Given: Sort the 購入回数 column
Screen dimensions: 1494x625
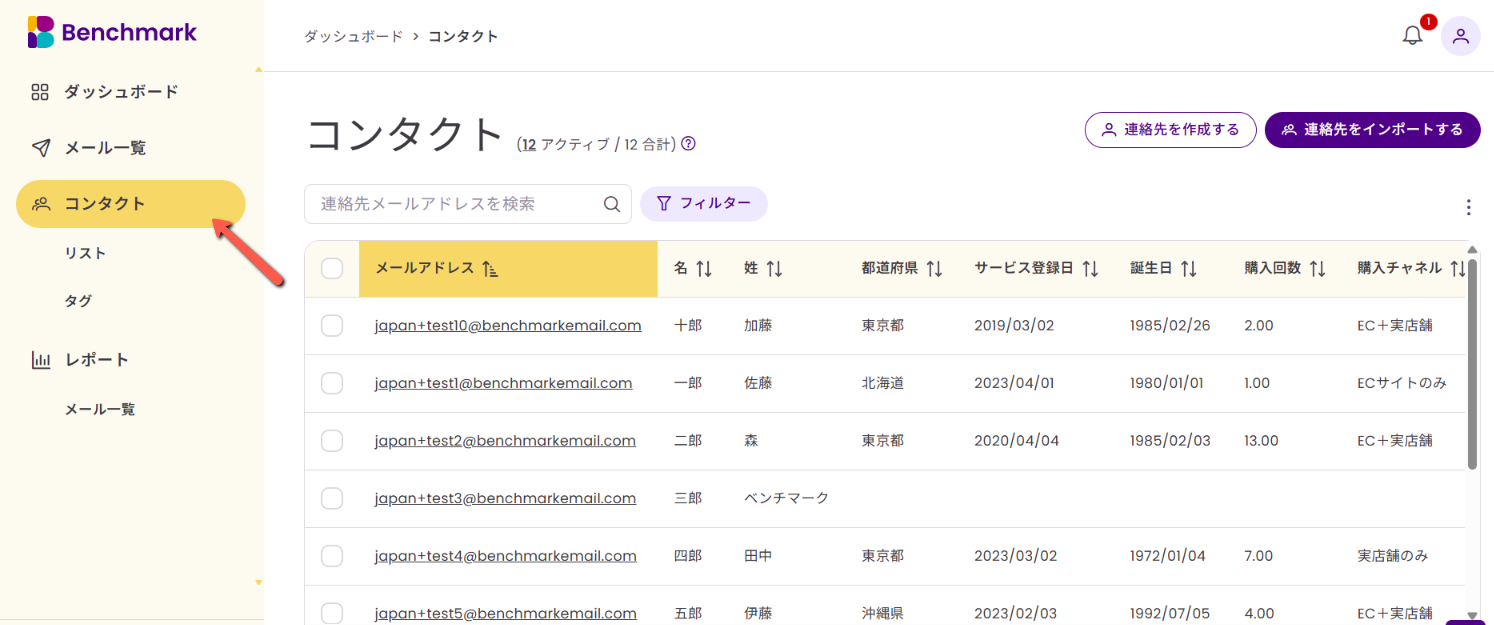Looking at the screenshot, I should tap(1317, 268).
